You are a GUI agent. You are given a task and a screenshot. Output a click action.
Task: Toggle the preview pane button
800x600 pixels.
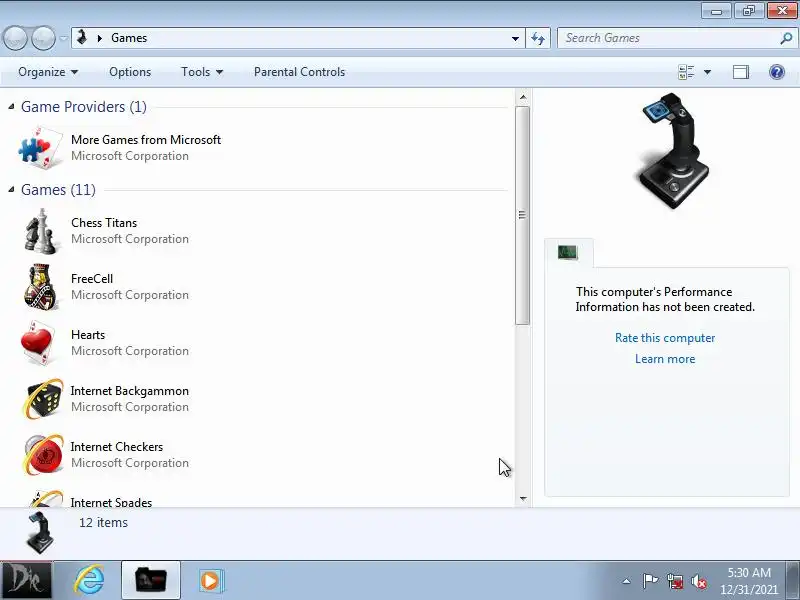coord(741,72)
